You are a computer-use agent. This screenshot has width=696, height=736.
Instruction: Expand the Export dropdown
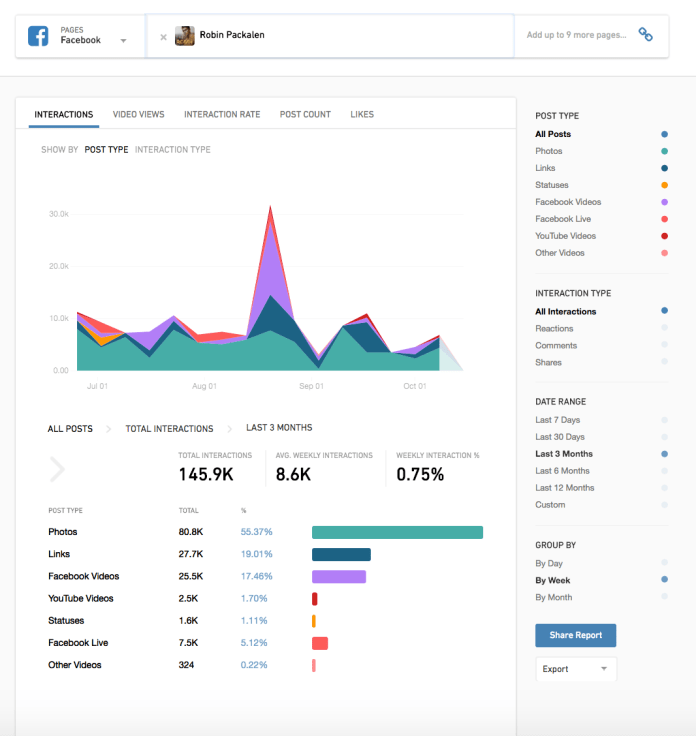pyautogui.click(x=576, y=669)
